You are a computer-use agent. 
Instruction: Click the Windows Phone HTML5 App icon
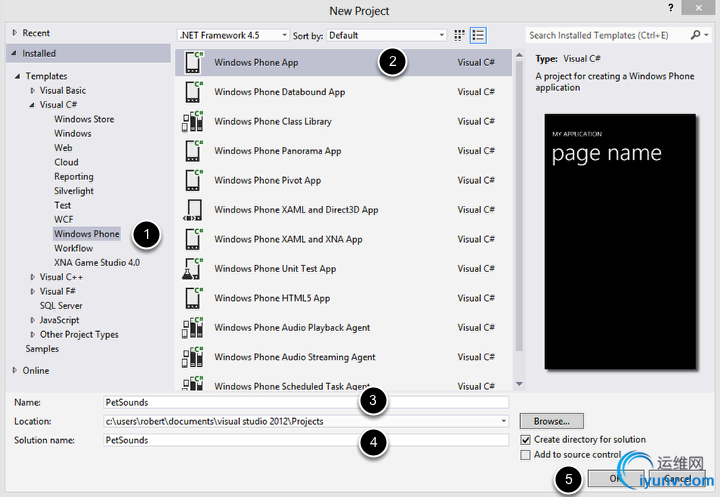(x=193, y=298)
